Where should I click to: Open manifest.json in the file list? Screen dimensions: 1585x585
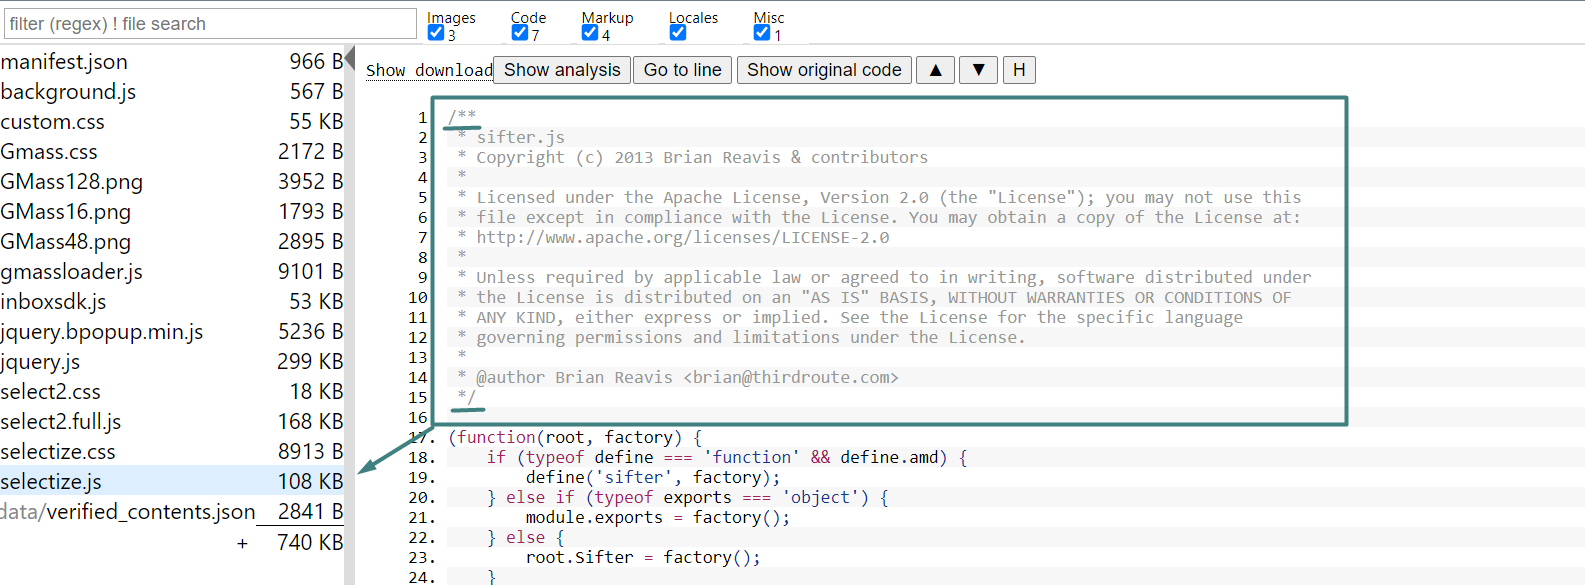[65, 62]
